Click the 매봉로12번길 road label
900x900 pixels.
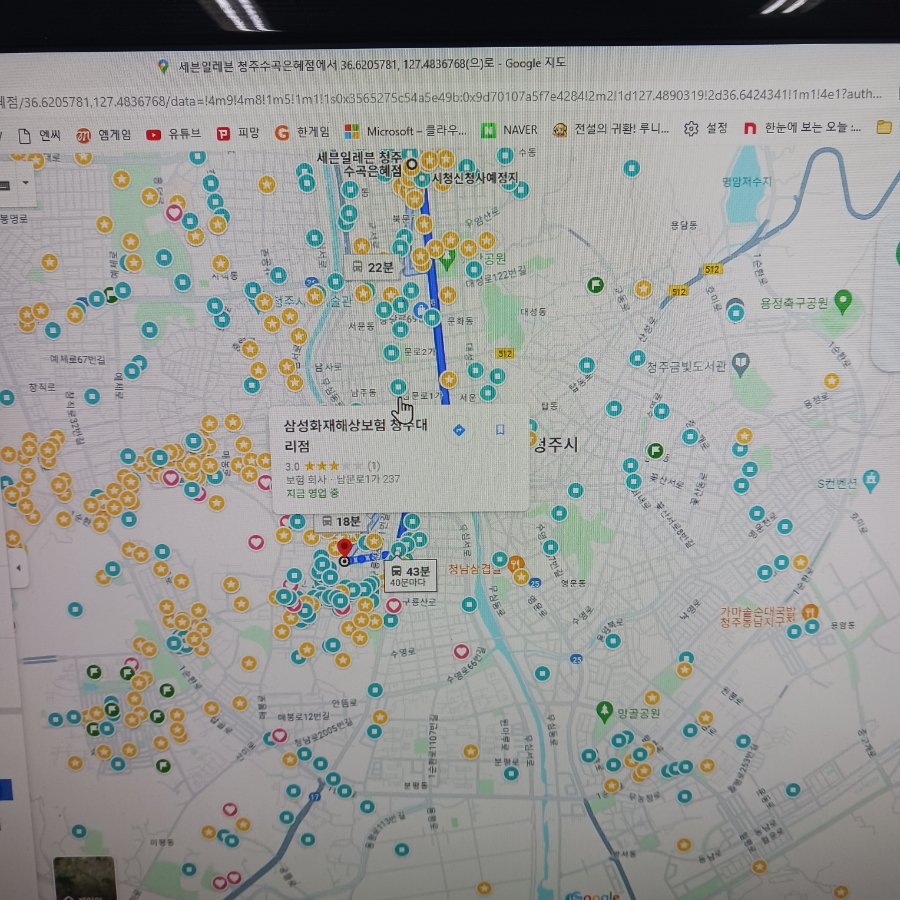304,716
